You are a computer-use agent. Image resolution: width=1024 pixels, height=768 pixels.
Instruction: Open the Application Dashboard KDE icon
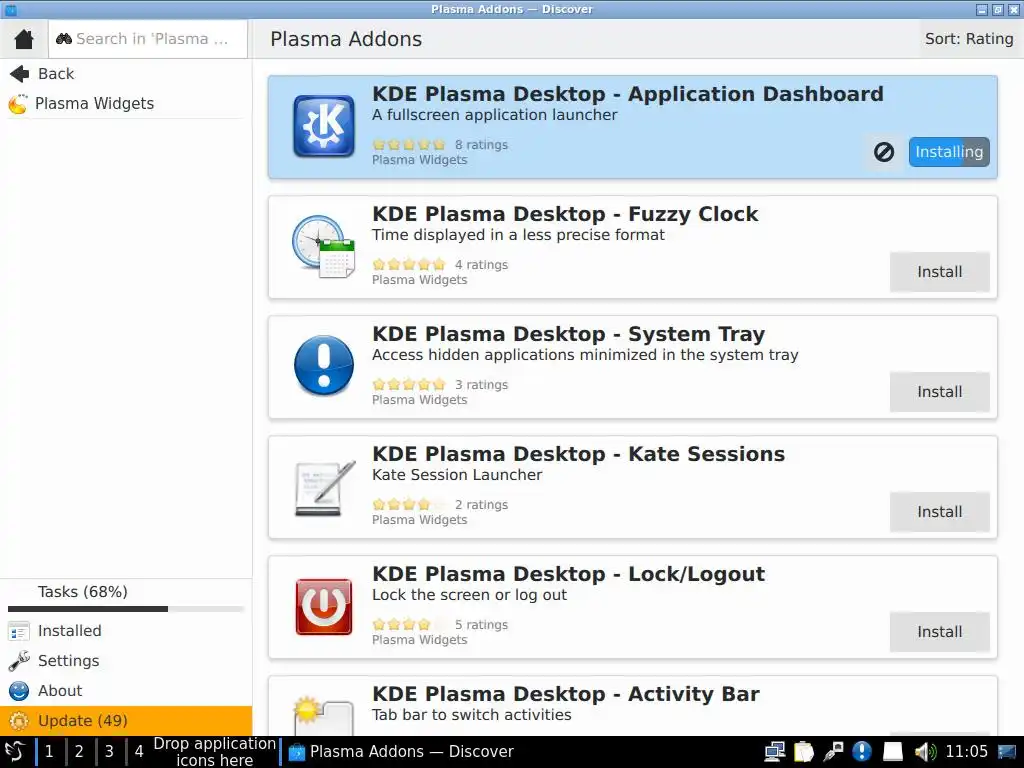tap(324, 126)
